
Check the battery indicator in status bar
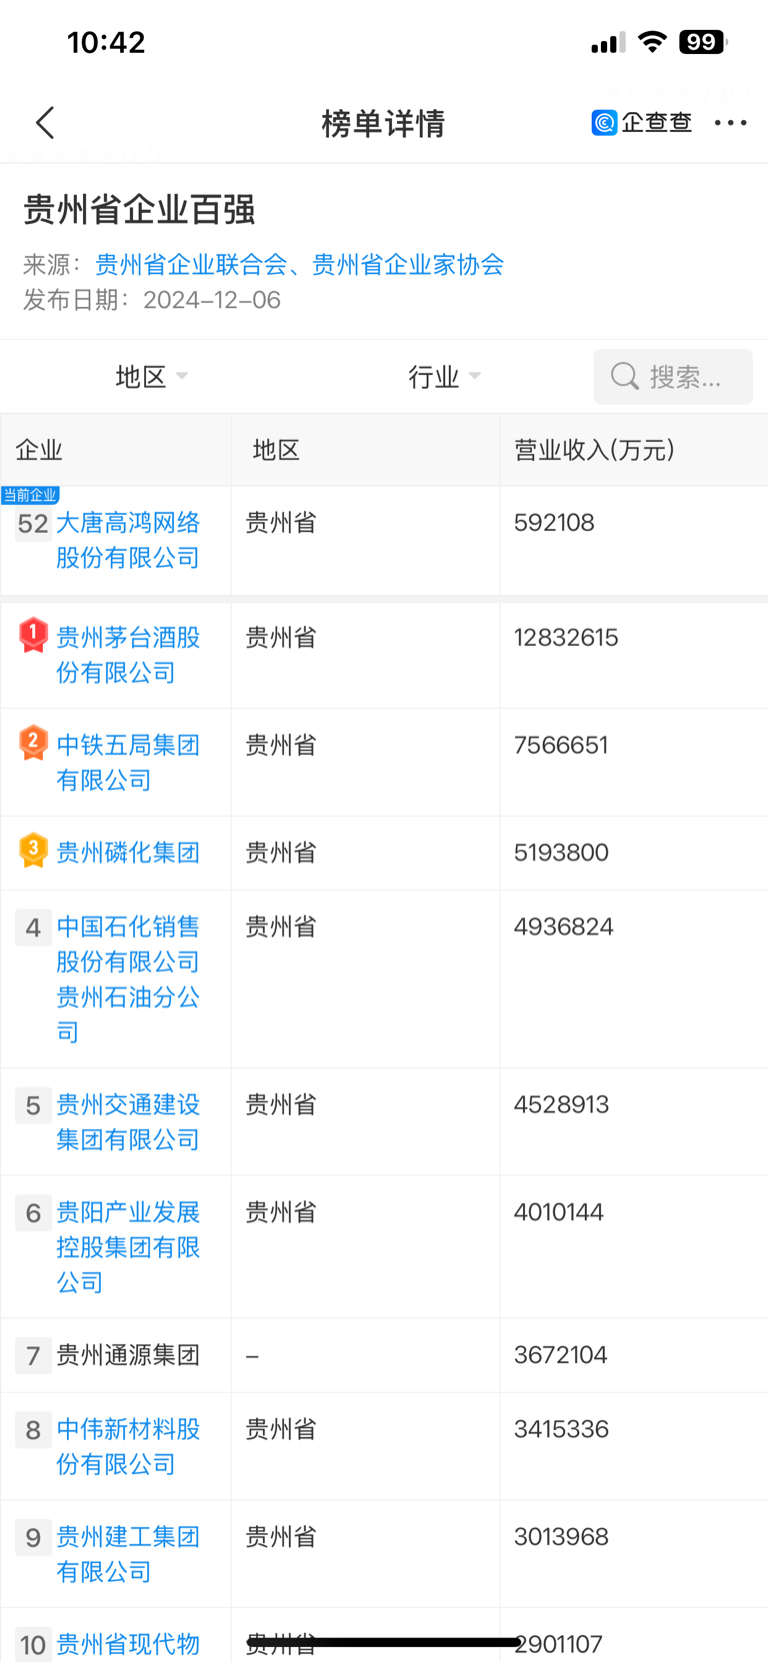coord(703,42)
